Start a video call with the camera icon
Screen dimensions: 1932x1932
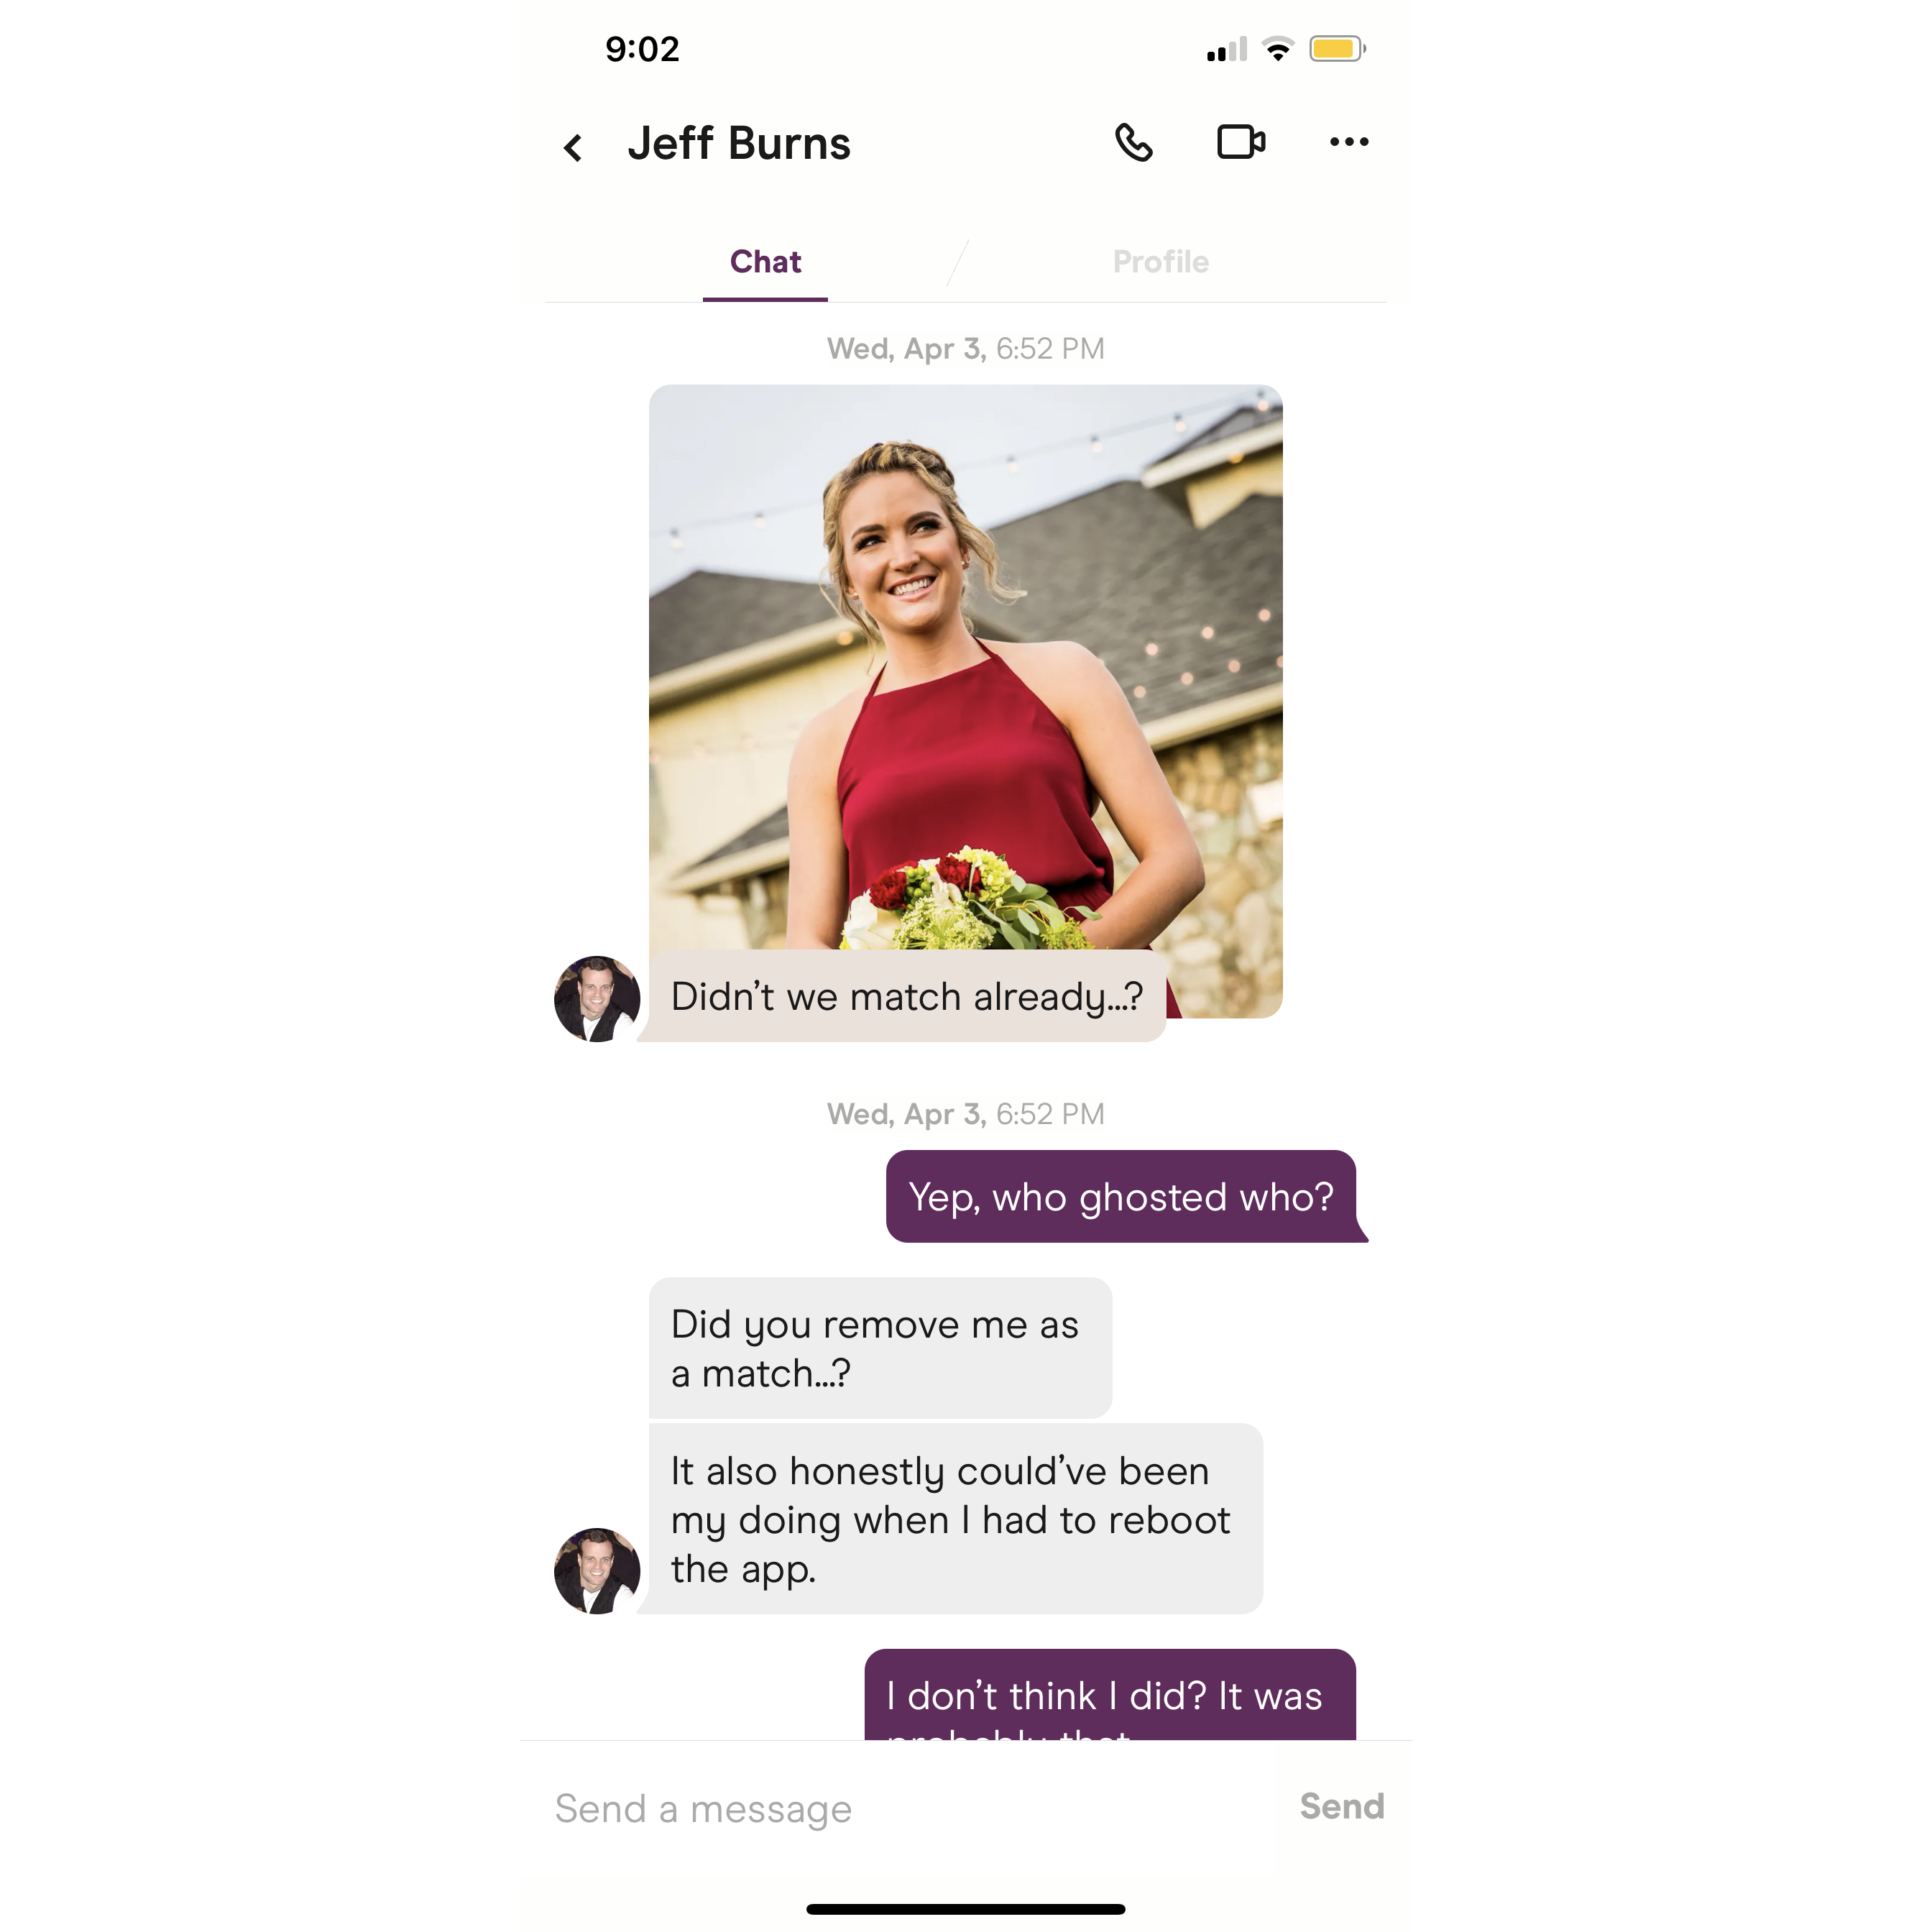pyautogui.click(x=1241, y=142)
